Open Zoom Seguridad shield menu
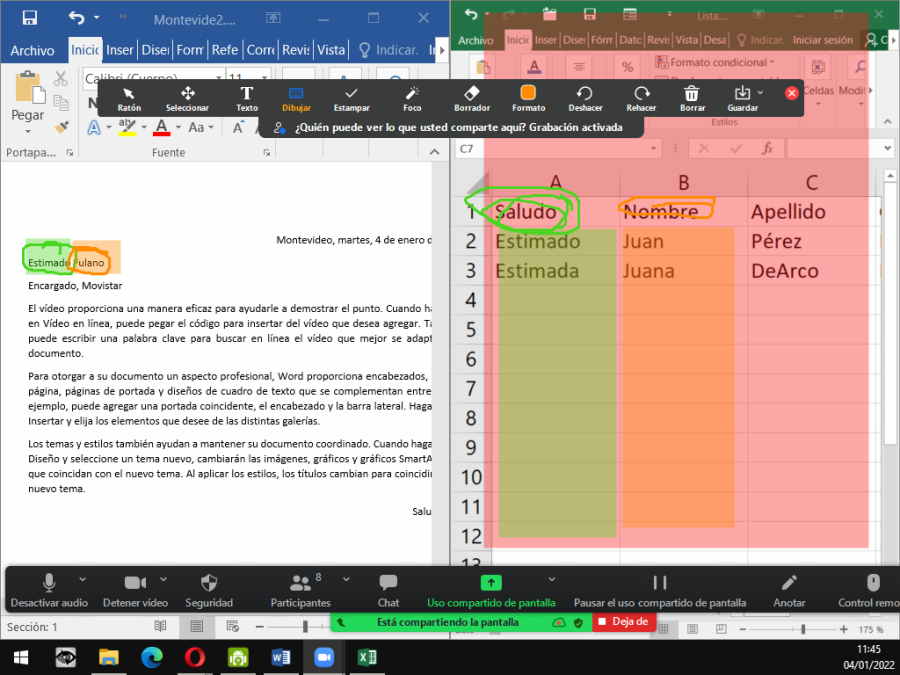 click(209, 591)
